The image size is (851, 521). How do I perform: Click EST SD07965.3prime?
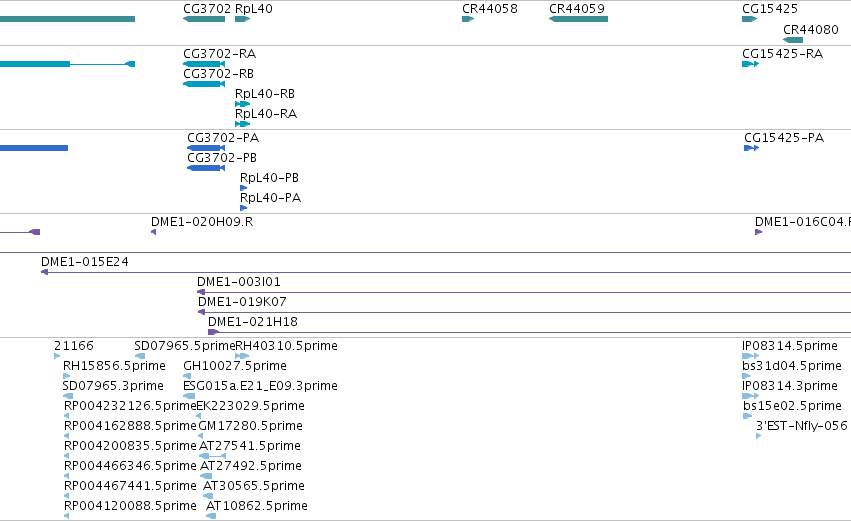68,396
